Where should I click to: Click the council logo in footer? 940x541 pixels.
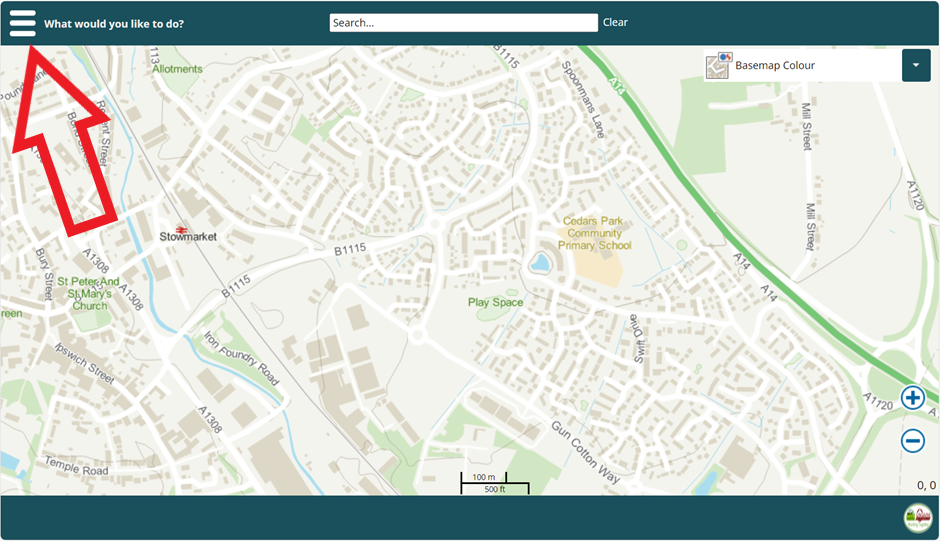point(915,517)
